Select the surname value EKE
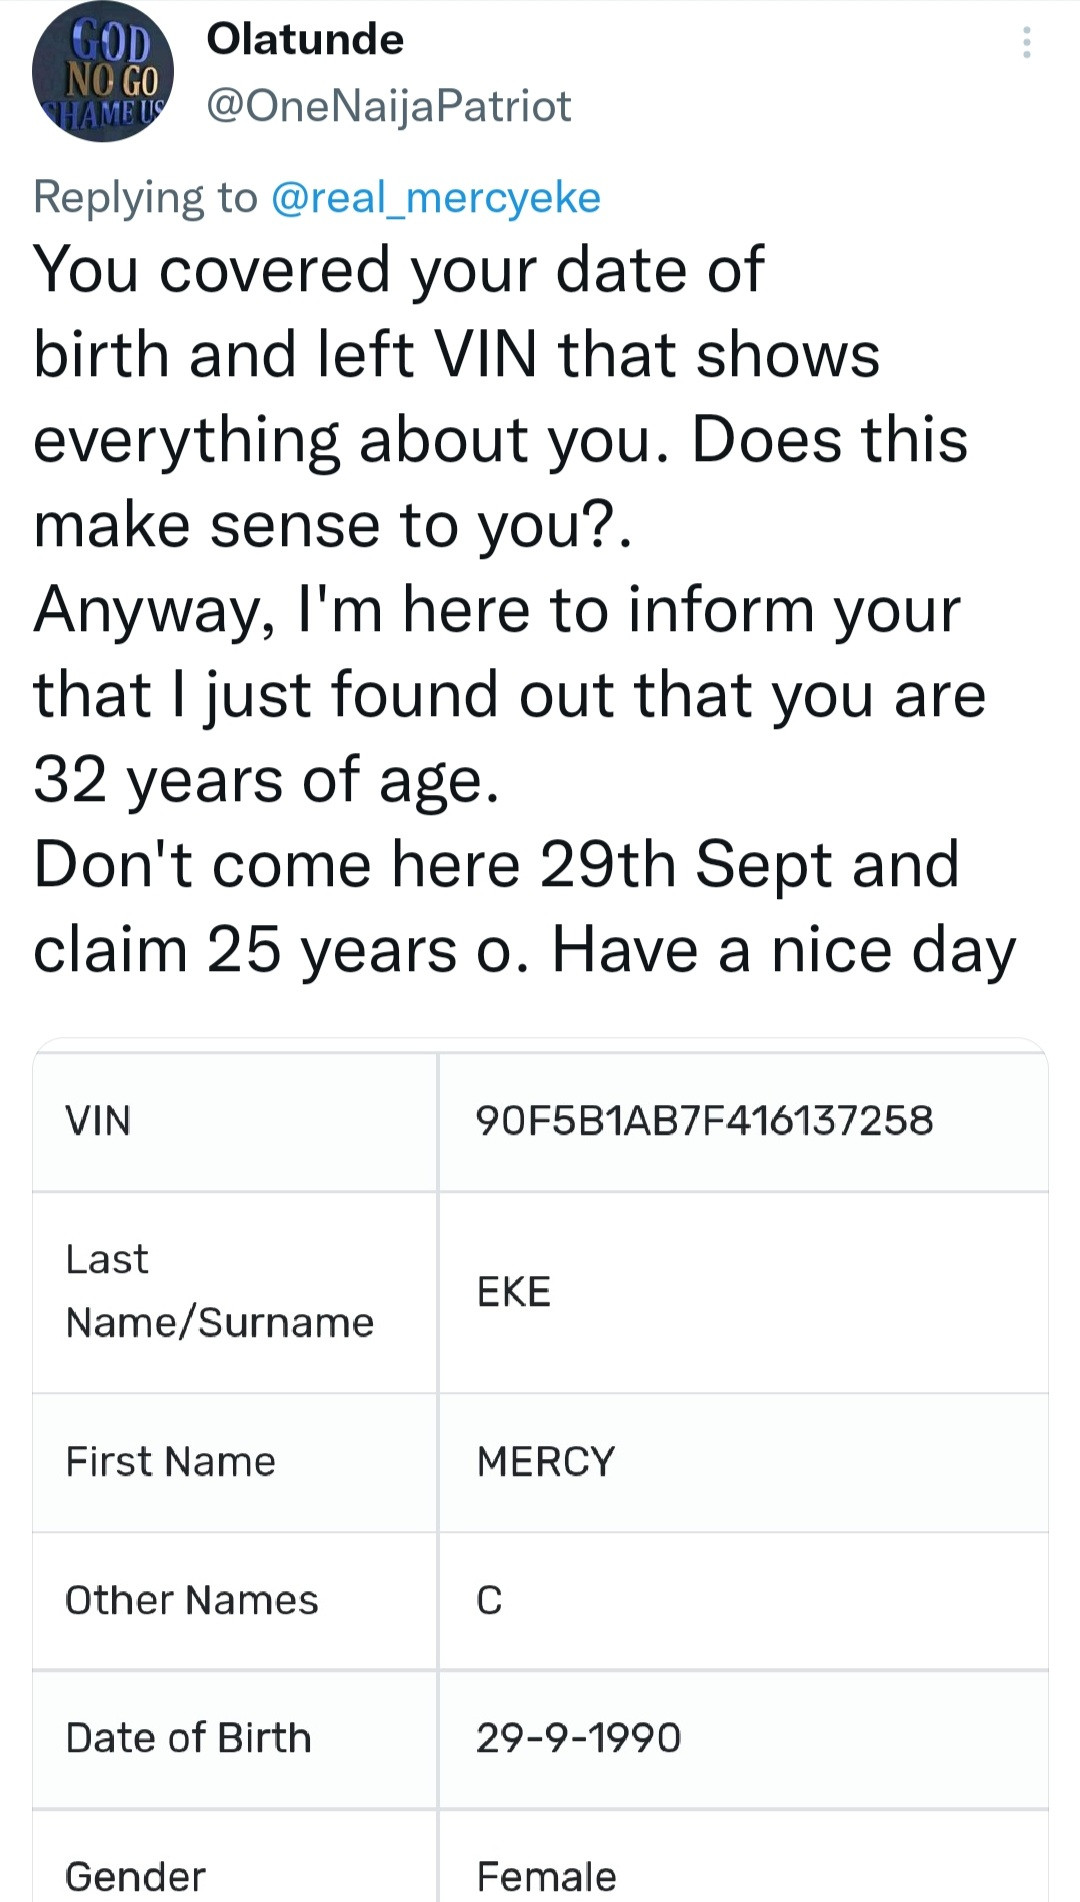Viewport: 1080px width, 1902px height. [x=514, y=1292]
